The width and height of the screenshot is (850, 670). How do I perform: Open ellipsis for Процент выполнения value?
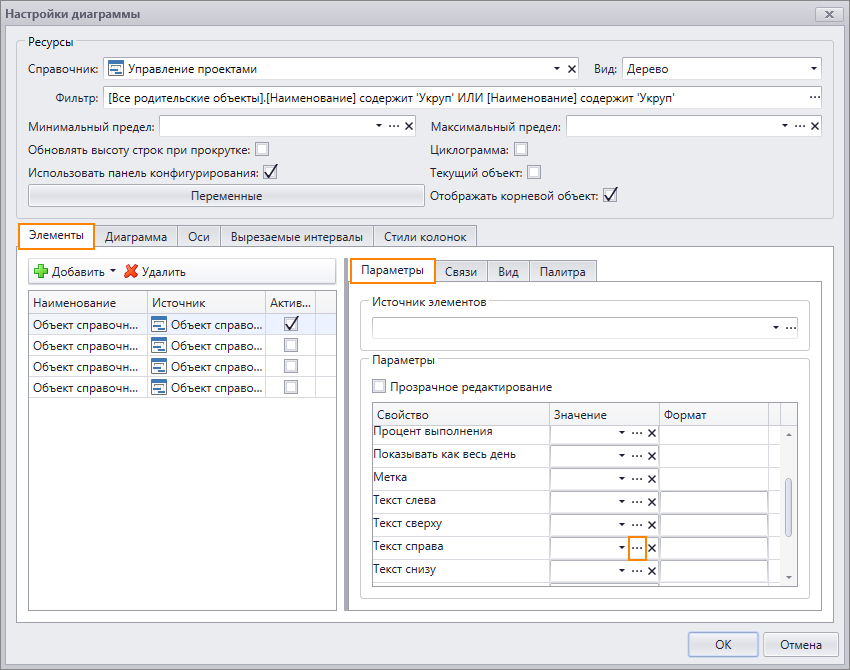[x=637, y=433]
